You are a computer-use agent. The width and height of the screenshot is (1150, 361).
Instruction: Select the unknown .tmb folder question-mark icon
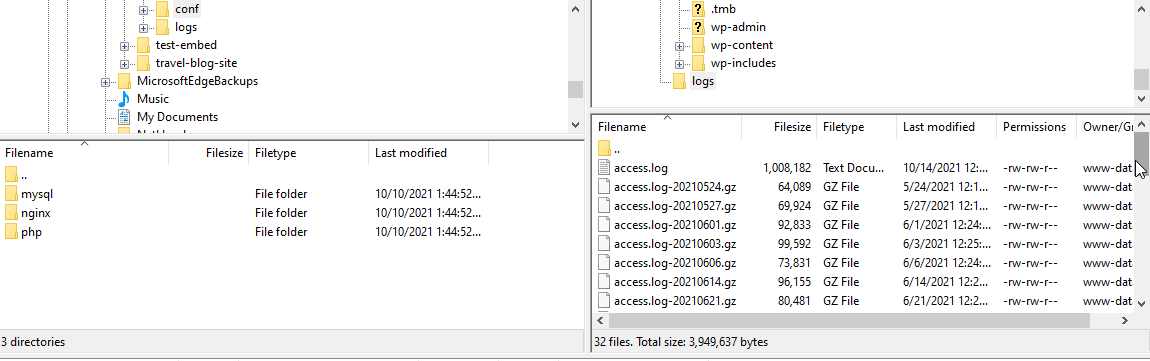click(x=697, y=9)
